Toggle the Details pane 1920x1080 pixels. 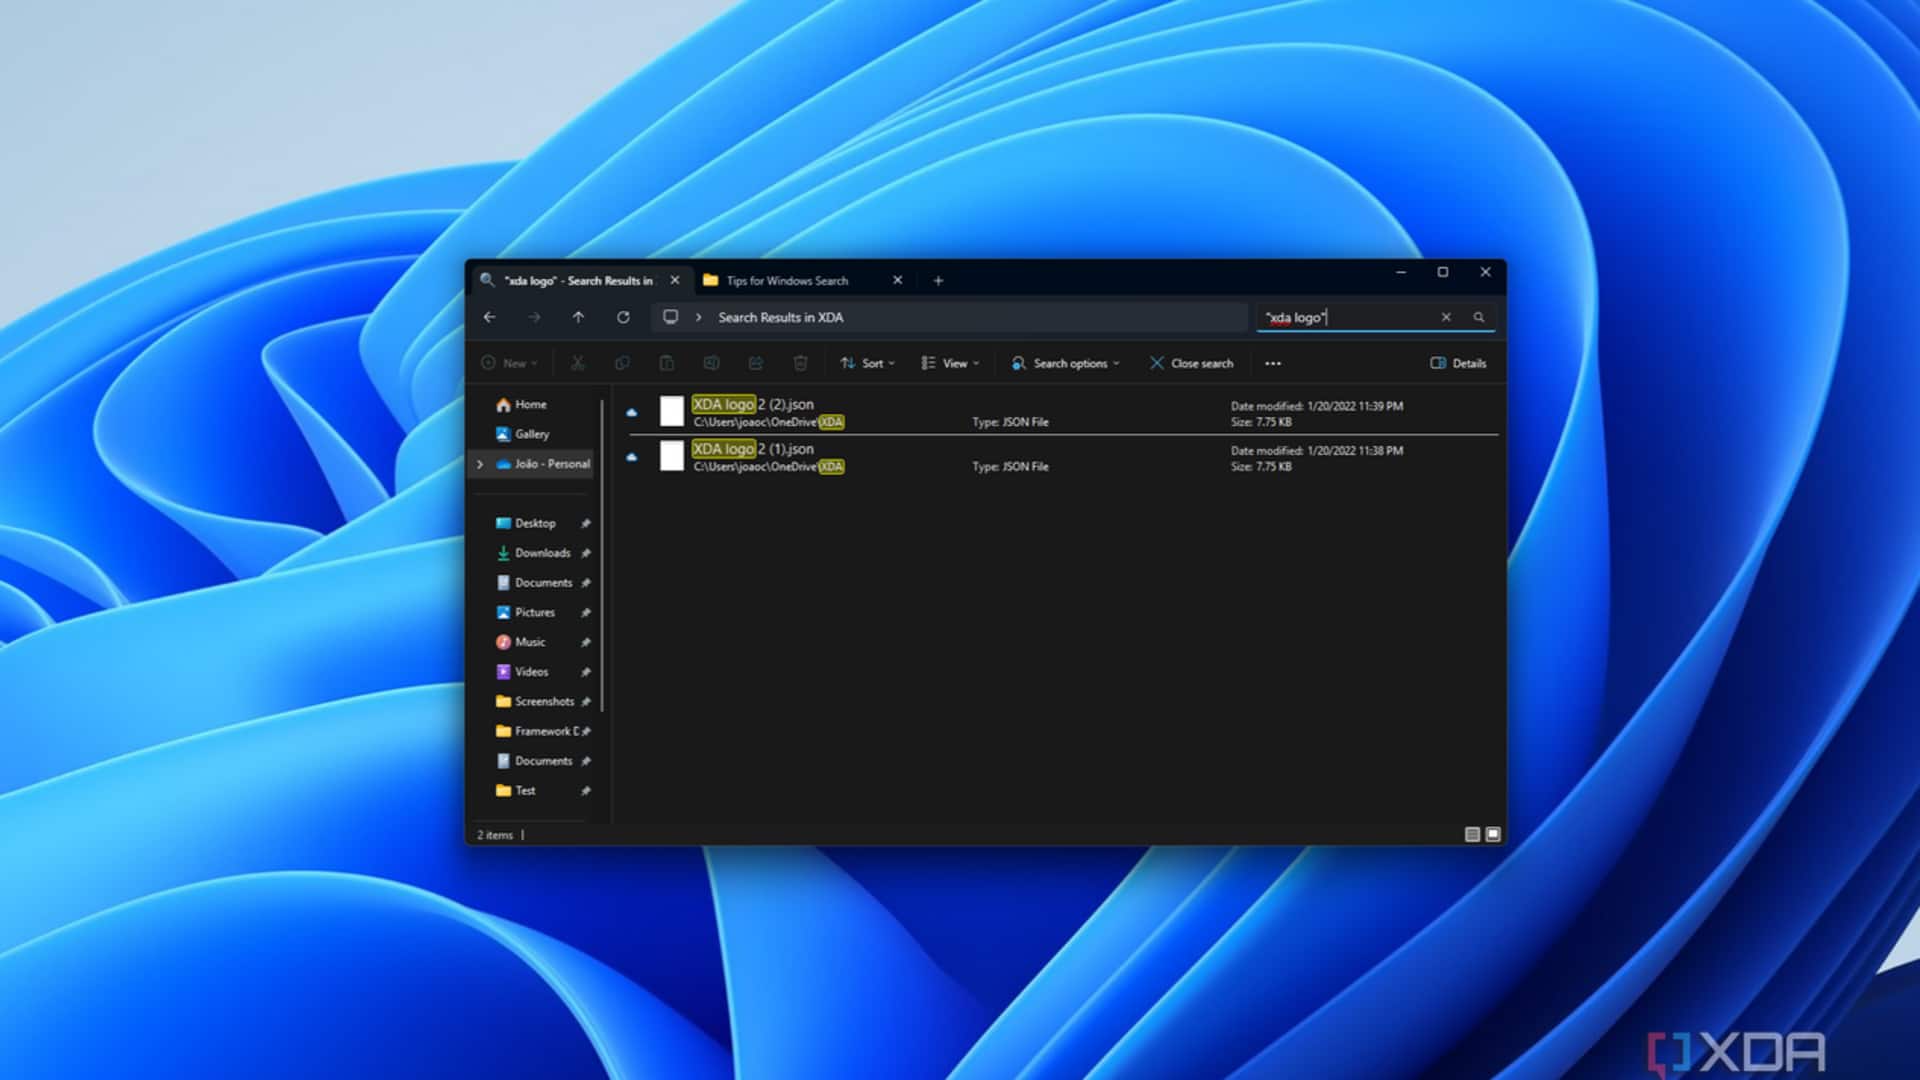click(1458, 363)
